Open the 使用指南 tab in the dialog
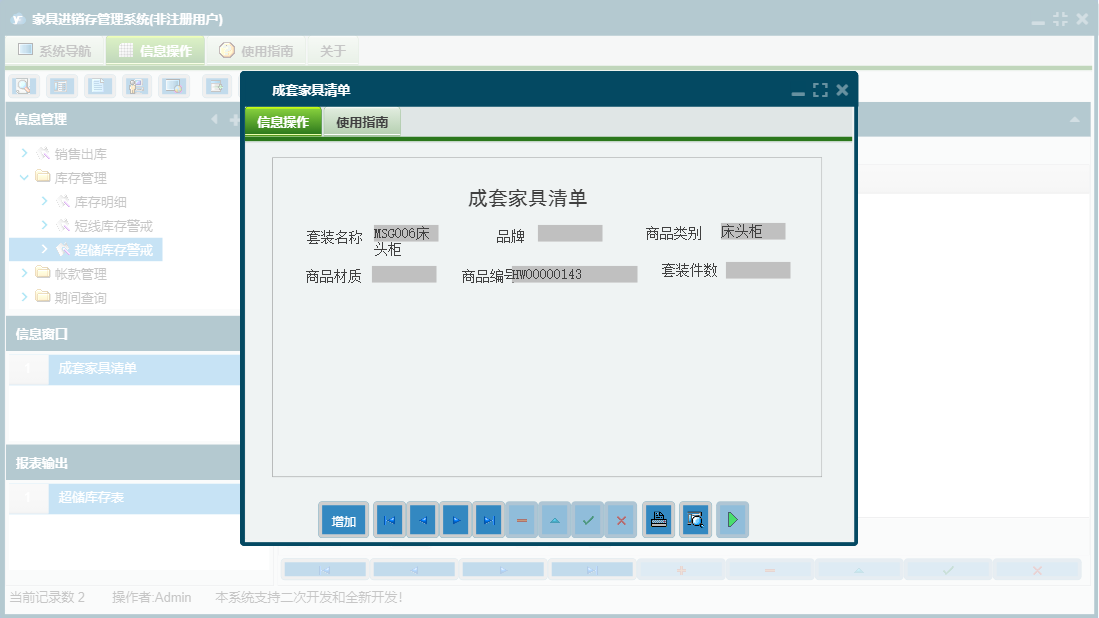Screen dimensions: 1099x618 [362, 120]
